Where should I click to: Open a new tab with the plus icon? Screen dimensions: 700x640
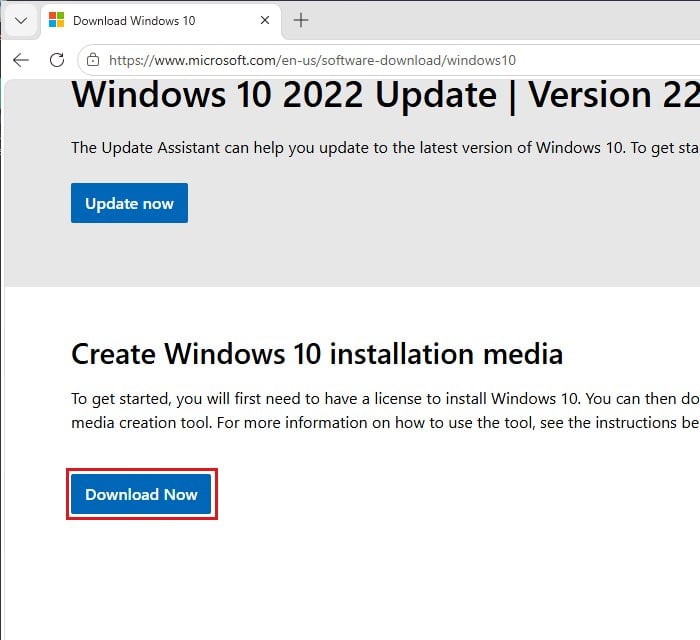[x=301, y=20]
